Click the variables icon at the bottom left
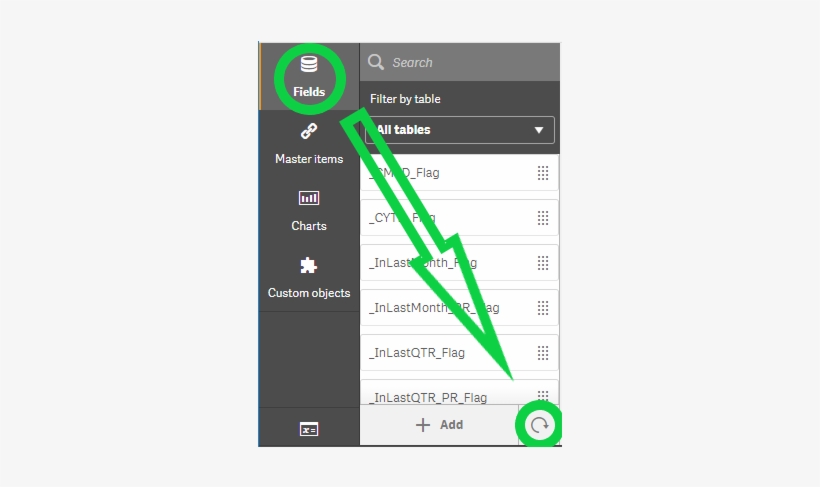The height and width of the screenshot is (487, 820). click(x=309, y=429)
